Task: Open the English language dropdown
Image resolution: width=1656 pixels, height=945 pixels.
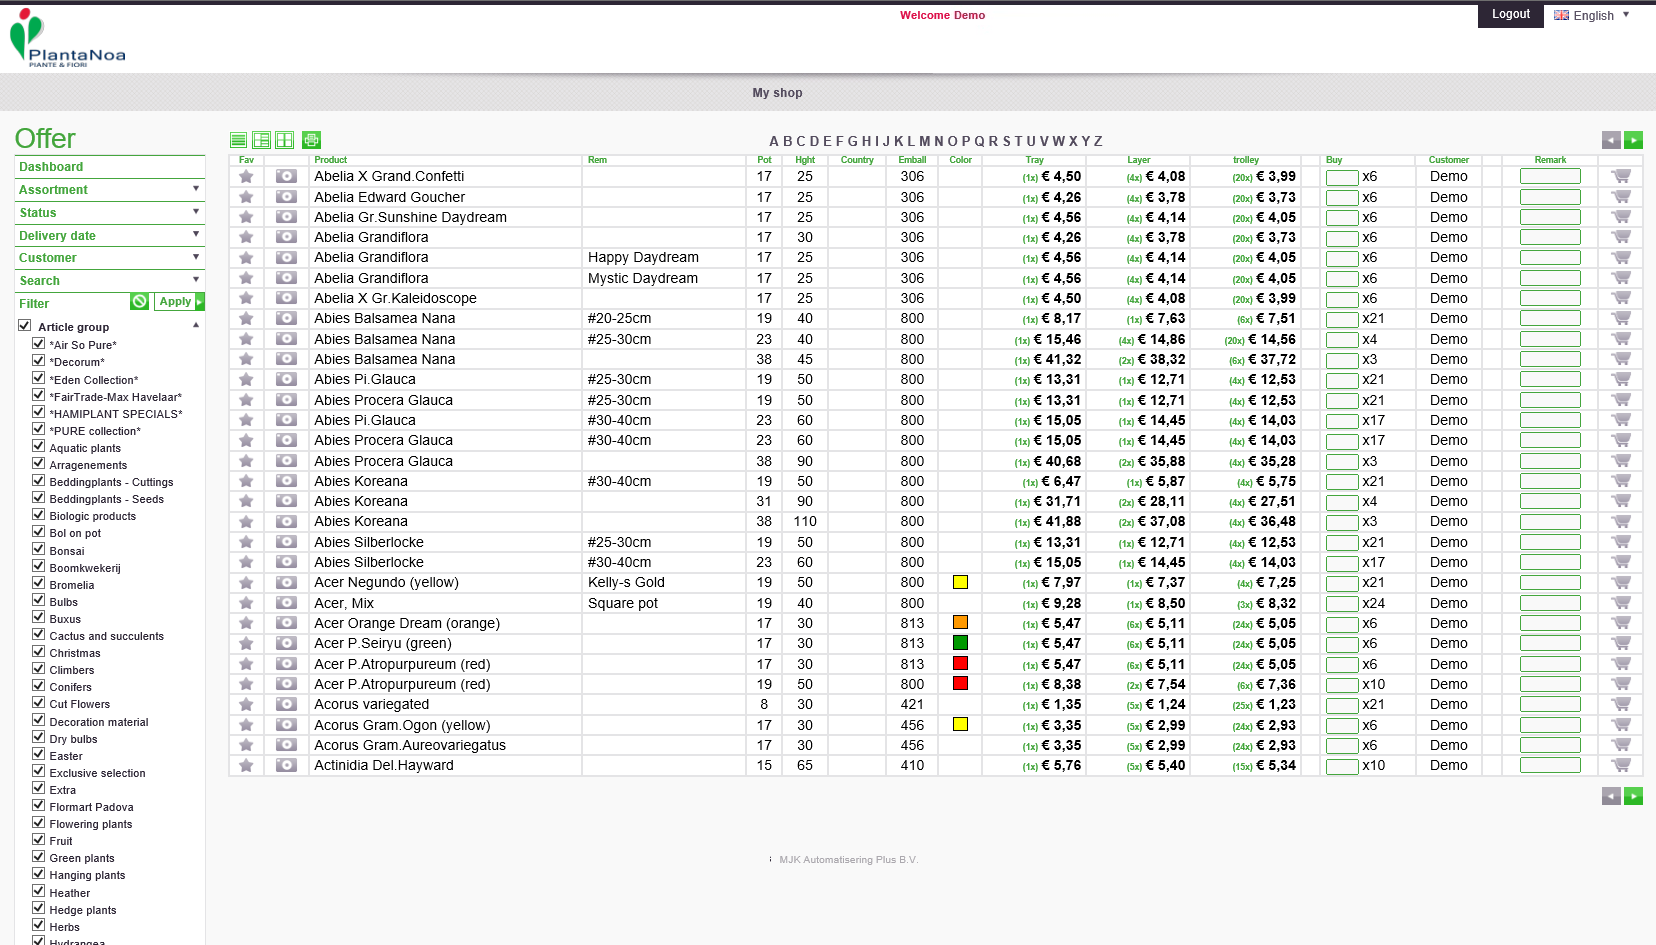Action: 1592,15
